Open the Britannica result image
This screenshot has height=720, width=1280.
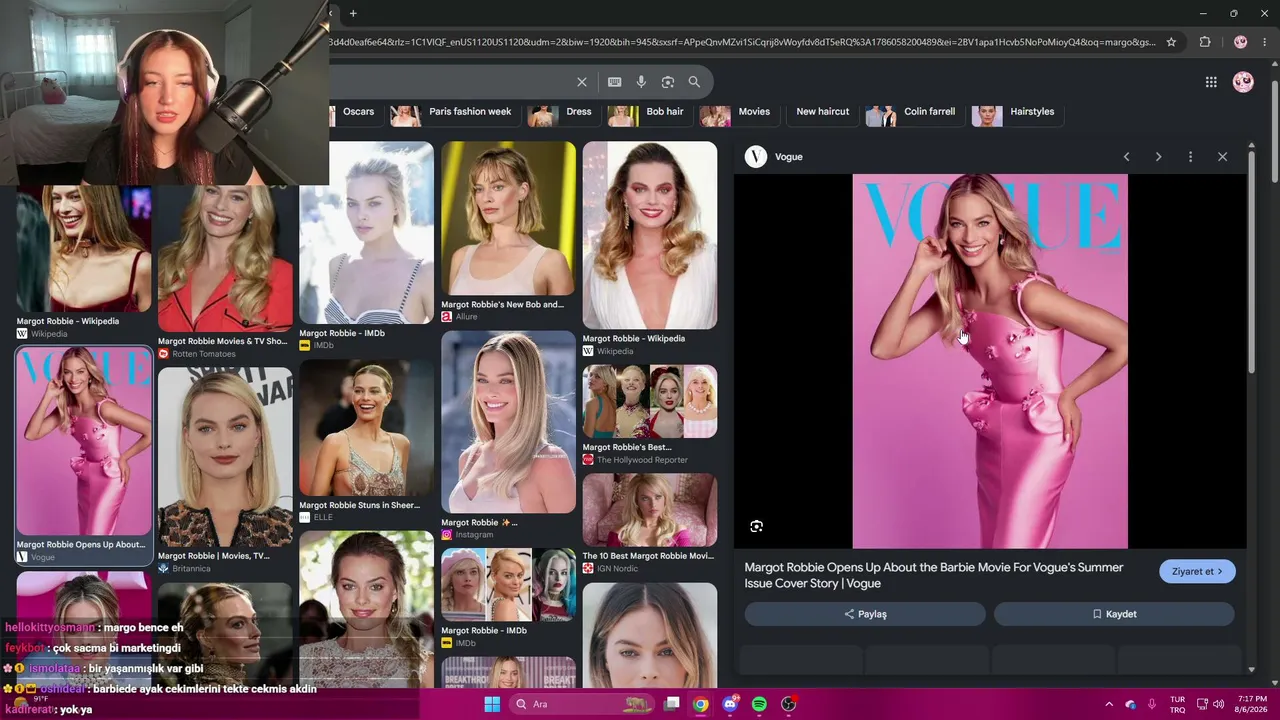225,457
